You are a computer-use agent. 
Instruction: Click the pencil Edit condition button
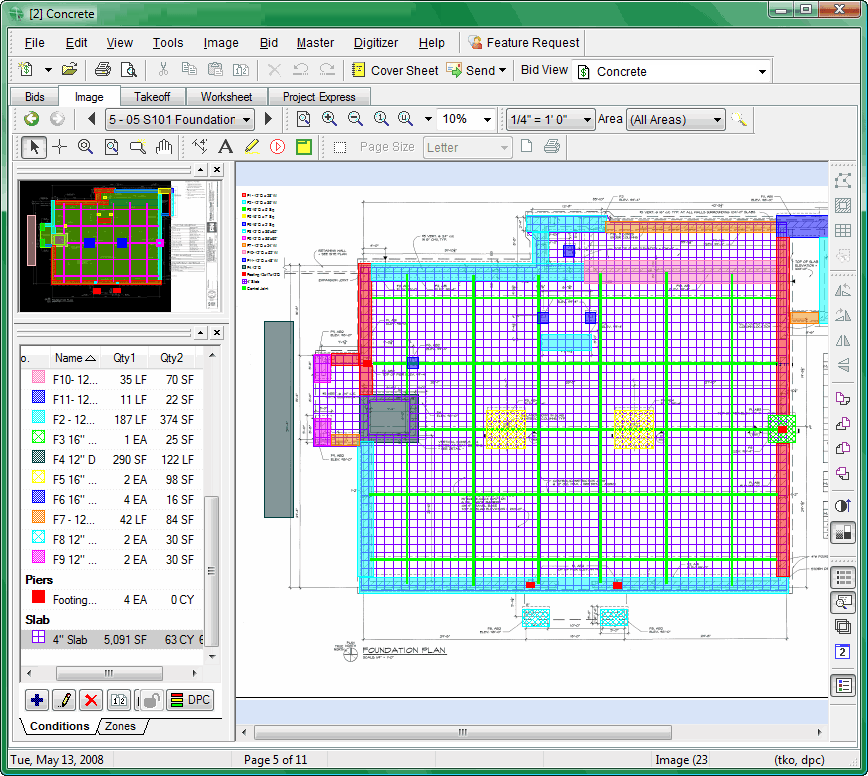pyautogui.click(x=64, y=700)
